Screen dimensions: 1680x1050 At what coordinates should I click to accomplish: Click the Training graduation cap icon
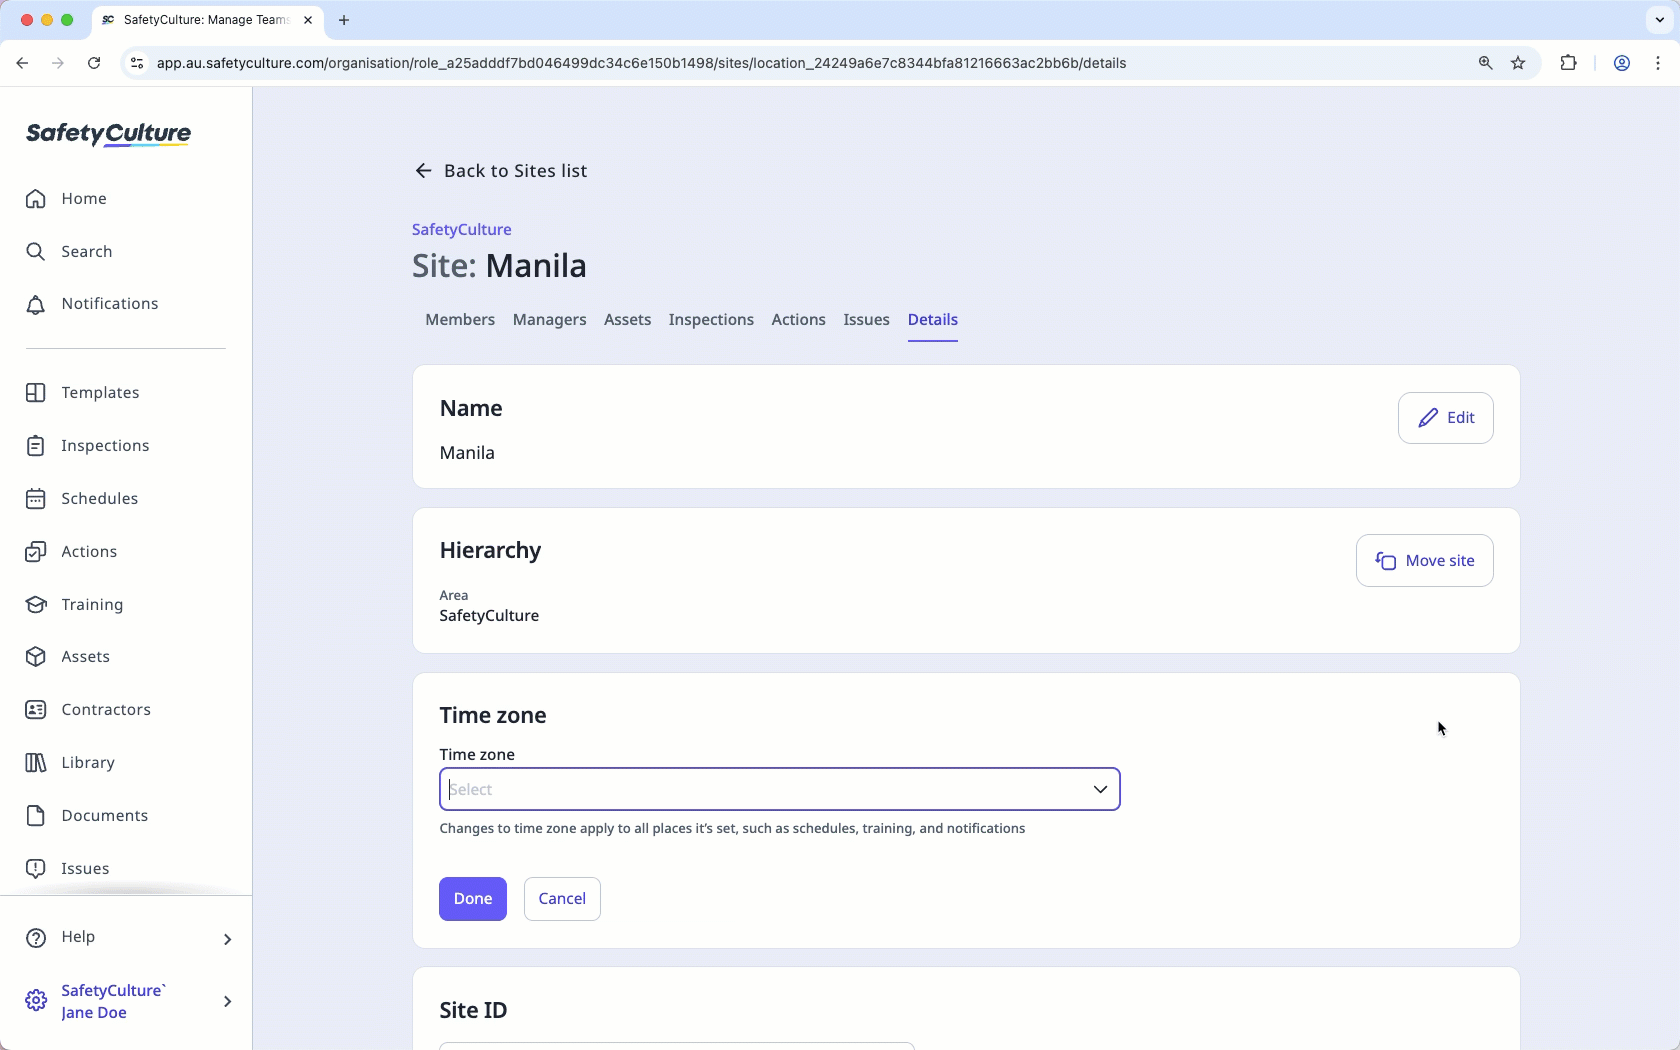tap(36, 605)
